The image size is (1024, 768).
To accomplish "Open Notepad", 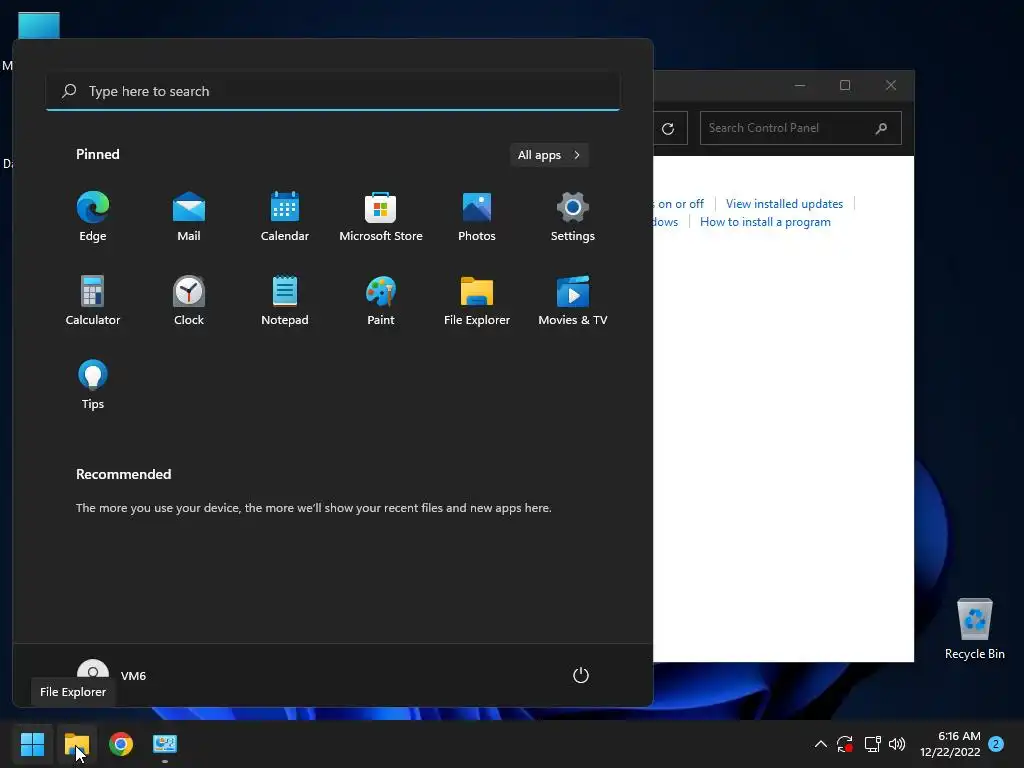I will click(x=285, y=300).
